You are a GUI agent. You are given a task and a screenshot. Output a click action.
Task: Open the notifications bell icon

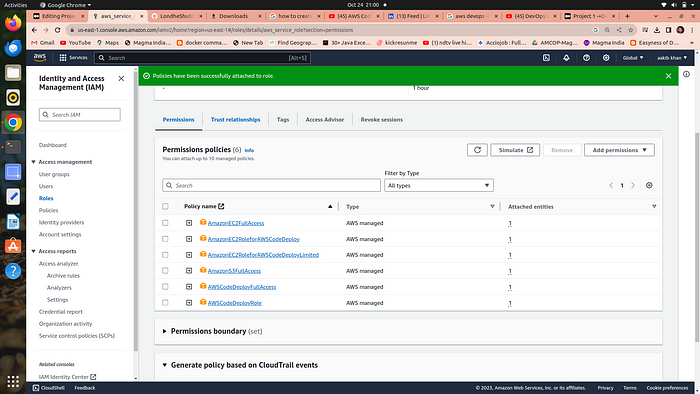point(566,58)
